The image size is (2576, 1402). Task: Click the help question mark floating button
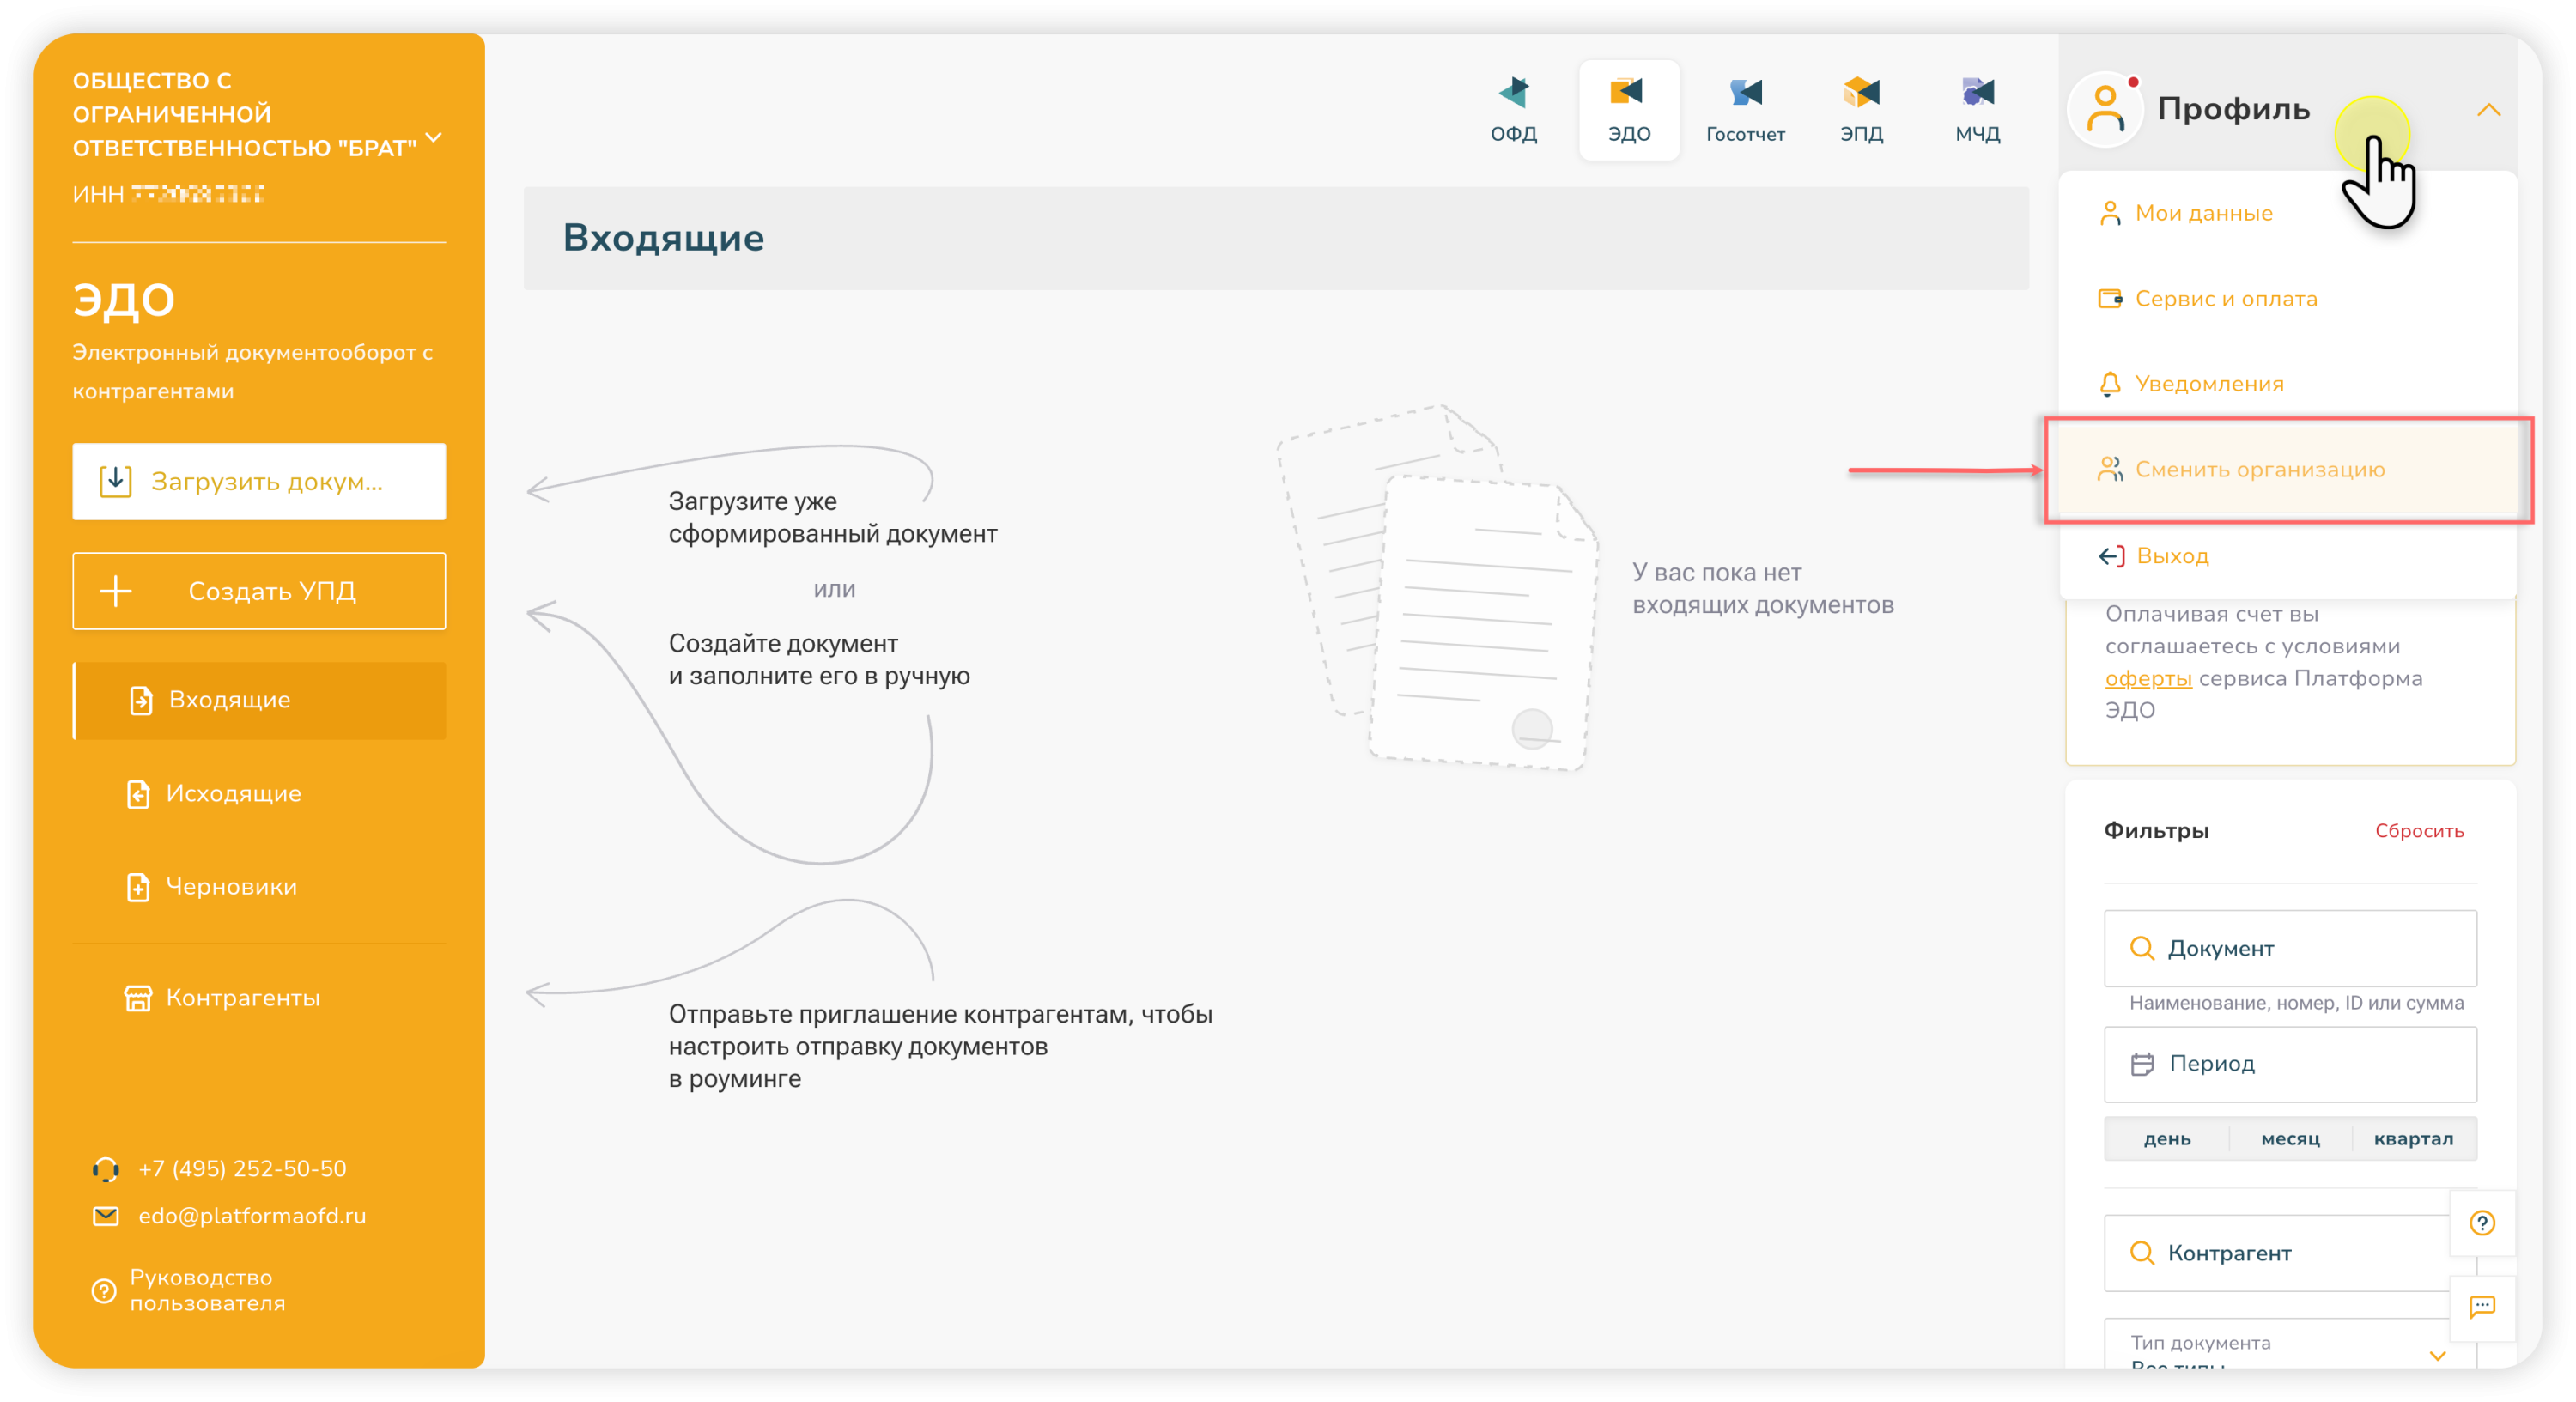(2482, 1222)
